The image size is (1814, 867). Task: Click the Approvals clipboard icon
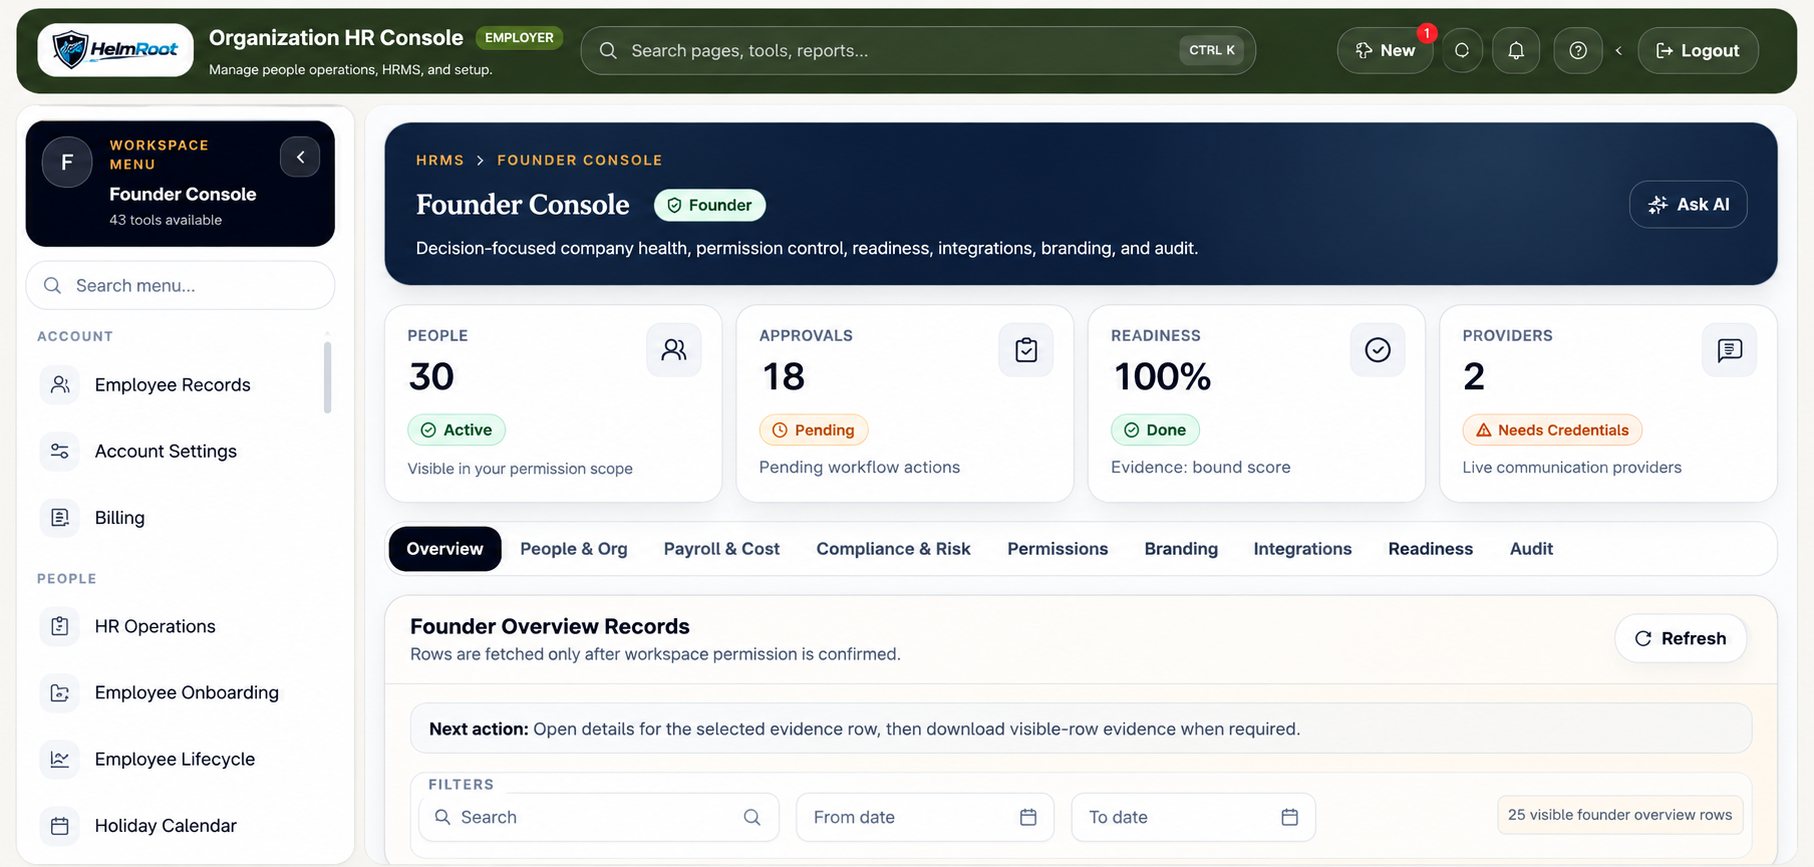coord(1026,350)
